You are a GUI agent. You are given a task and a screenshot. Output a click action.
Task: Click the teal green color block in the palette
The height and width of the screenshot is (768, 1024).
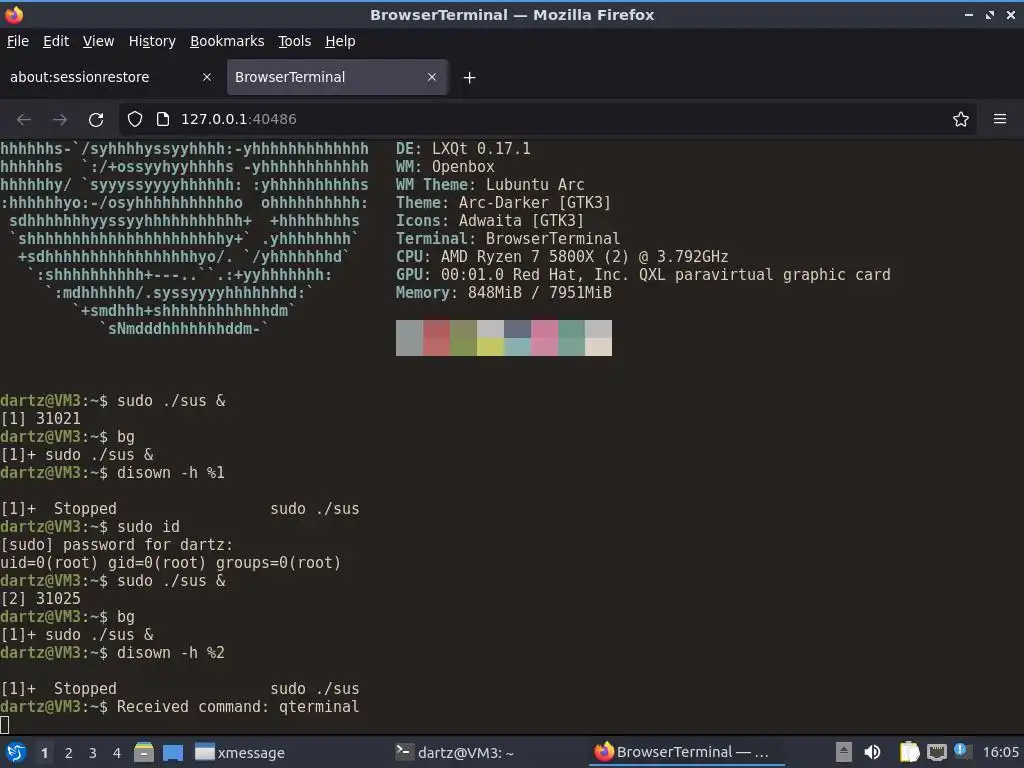(x=571, y=338)
